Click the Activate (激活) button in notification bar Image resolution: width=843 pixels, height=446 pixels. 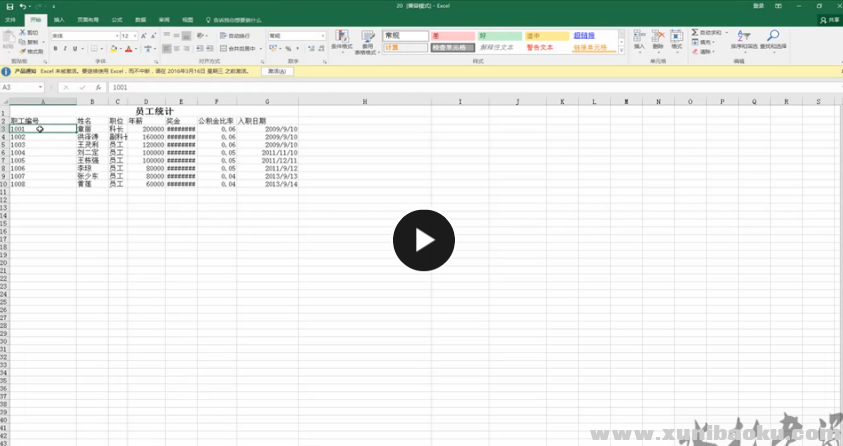[277, 72]
